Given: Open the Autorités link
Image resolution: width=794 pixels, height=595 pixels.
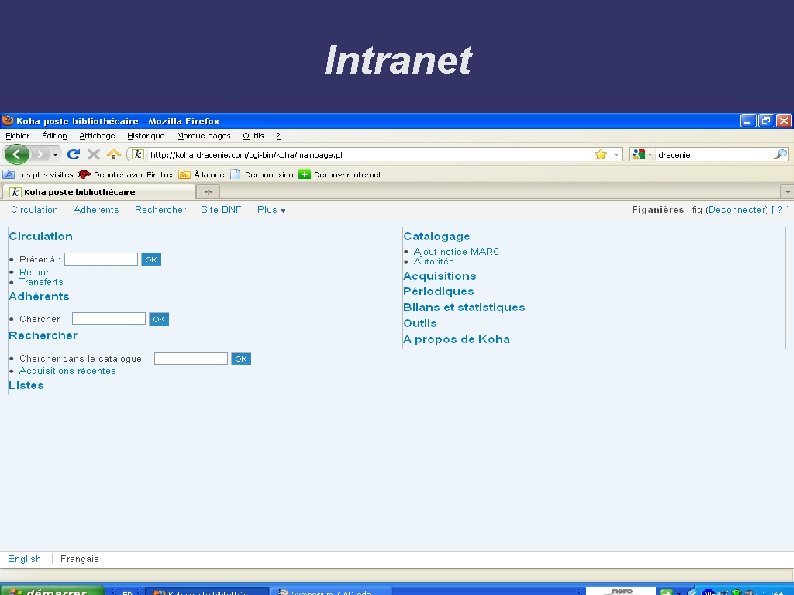Looking at the screenshot, I should (x=433, y=261).
